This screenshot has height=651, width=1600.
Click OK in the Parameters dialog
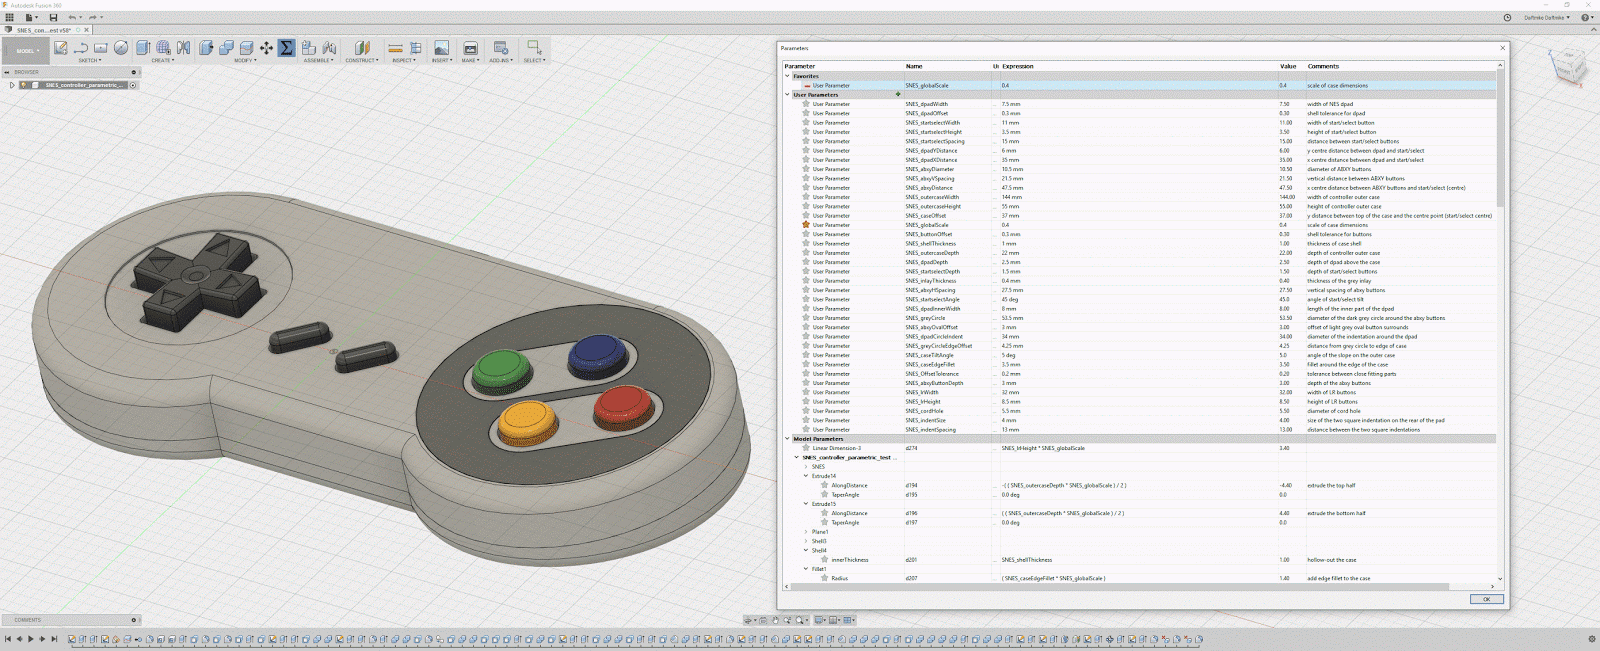click(x=1486, y=599)
